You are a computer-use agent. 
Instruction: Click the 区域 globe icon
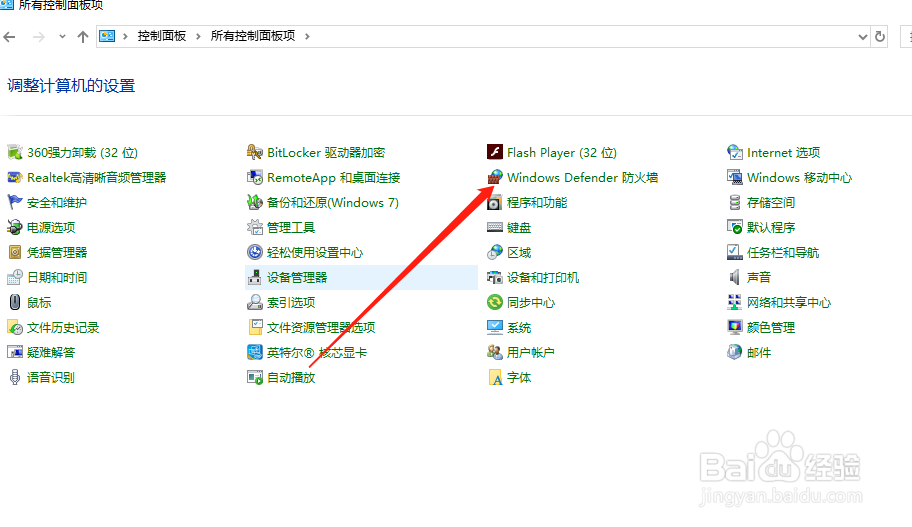click(494, 252)
